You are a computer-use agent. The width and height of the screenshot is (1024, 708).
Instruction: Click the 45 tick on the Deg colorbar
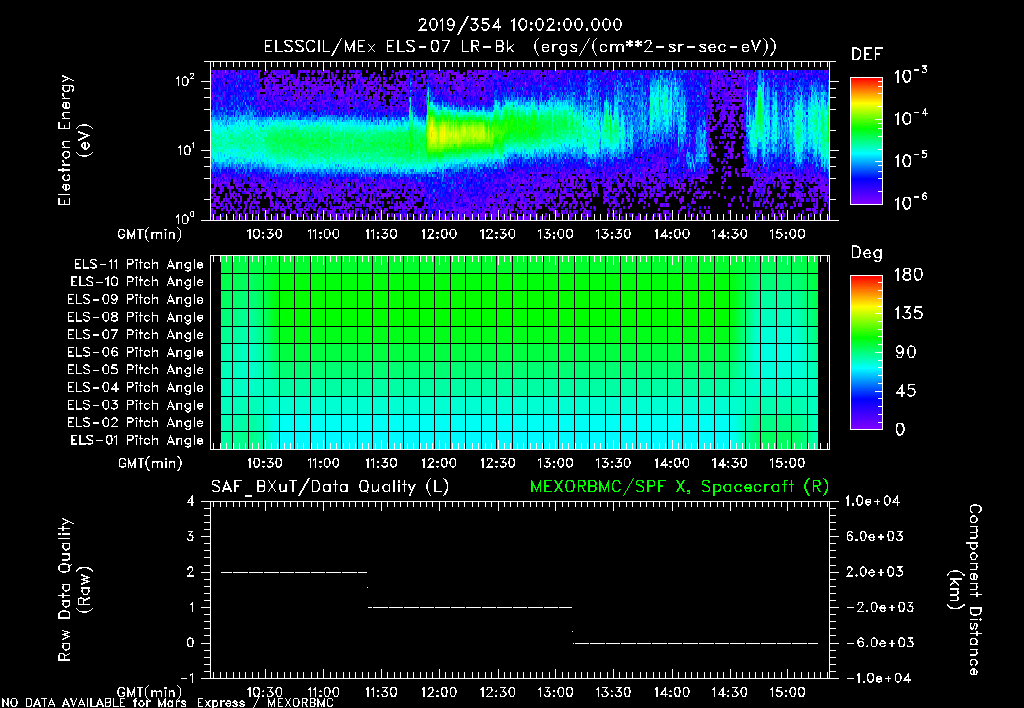[x=906, y=391]
